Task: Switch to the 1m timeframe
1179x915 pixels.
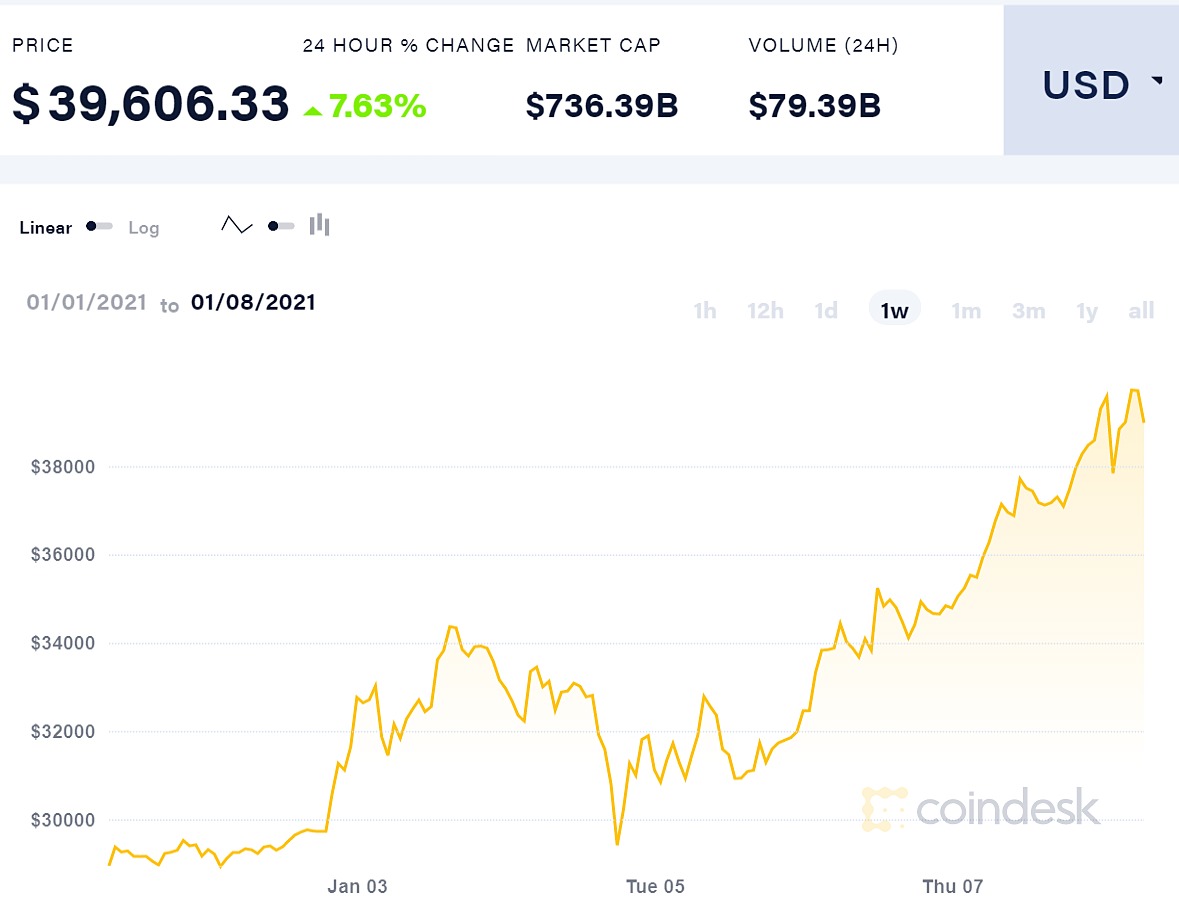Action: click(966, 310)
